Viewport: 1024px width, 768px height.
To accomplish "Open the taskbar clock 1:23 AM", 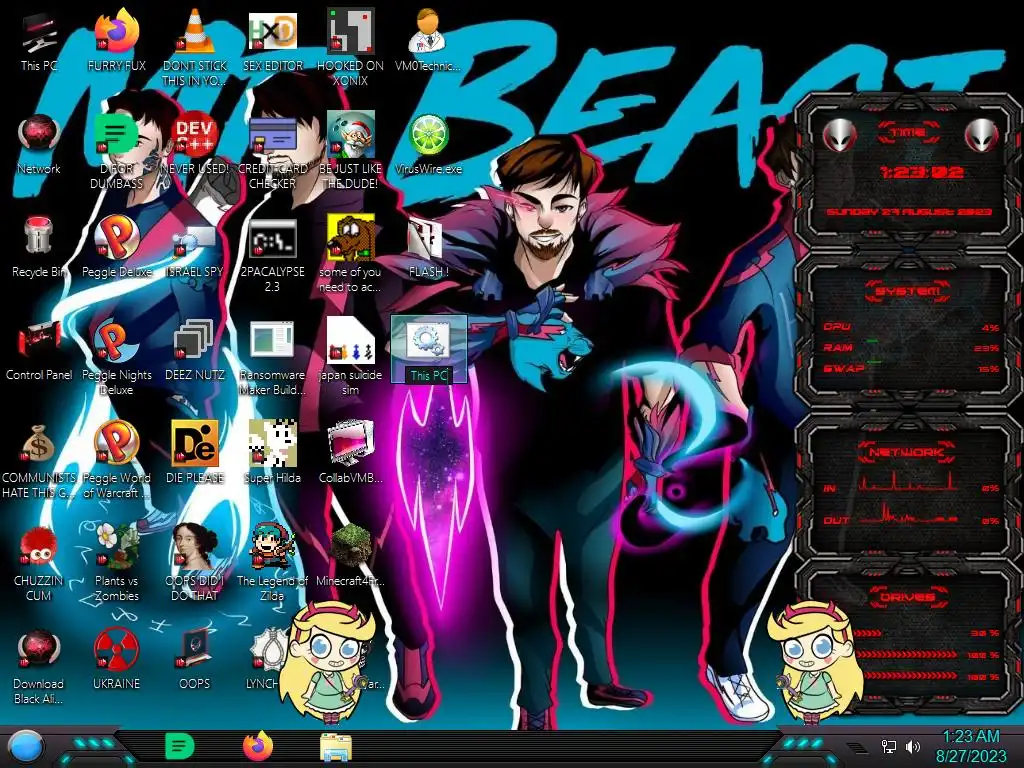I will [x=971, y=746].
